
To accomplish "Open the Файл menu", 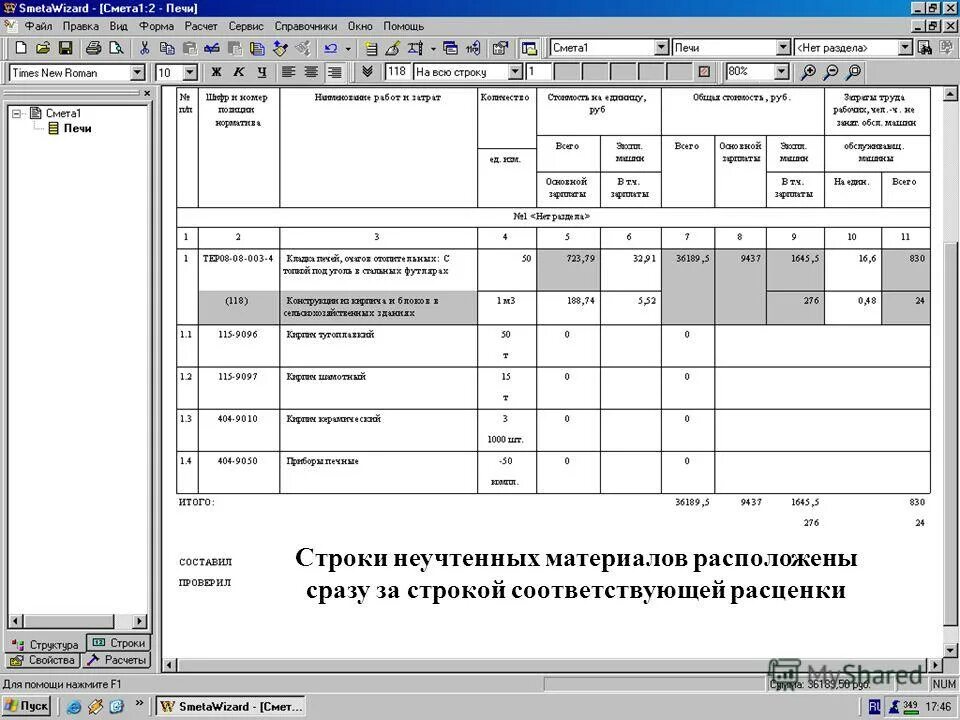I will pyautogui.click(x=39, y=26).
